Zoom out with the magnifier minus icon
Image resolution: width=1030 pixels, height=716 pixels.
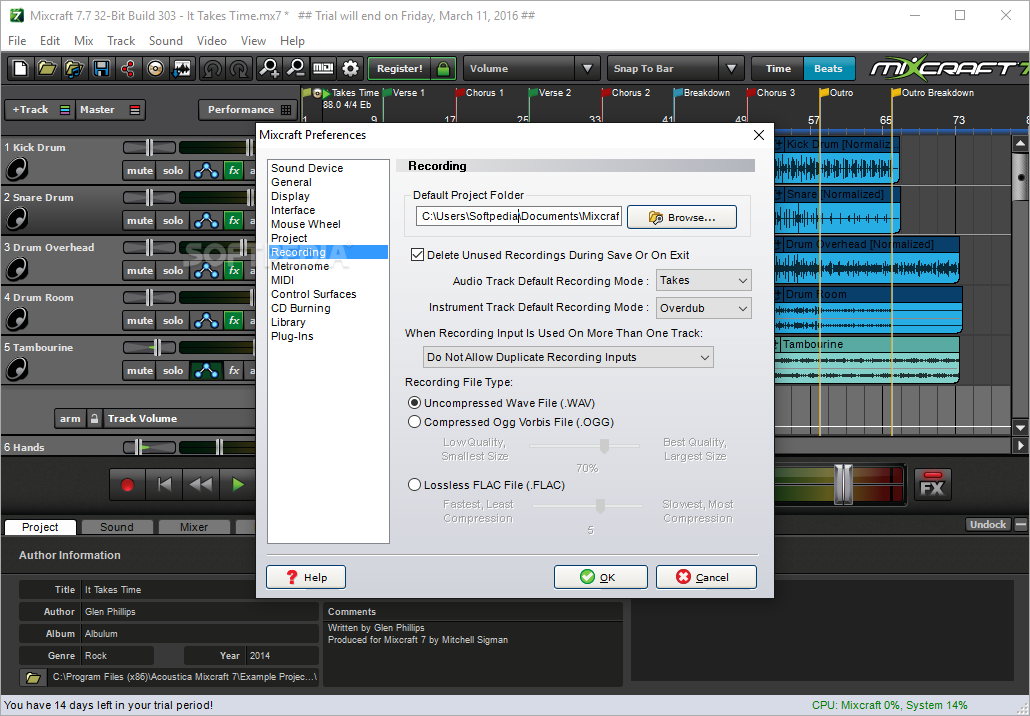[296, 68]
